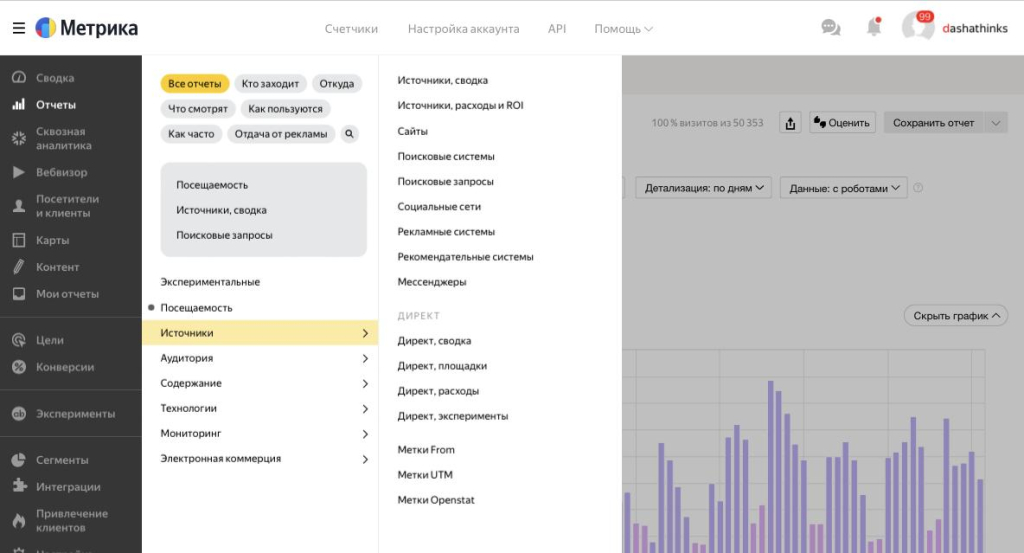Open the hamburger main menu icon
Screen dimensions: 1024x553
18,28
